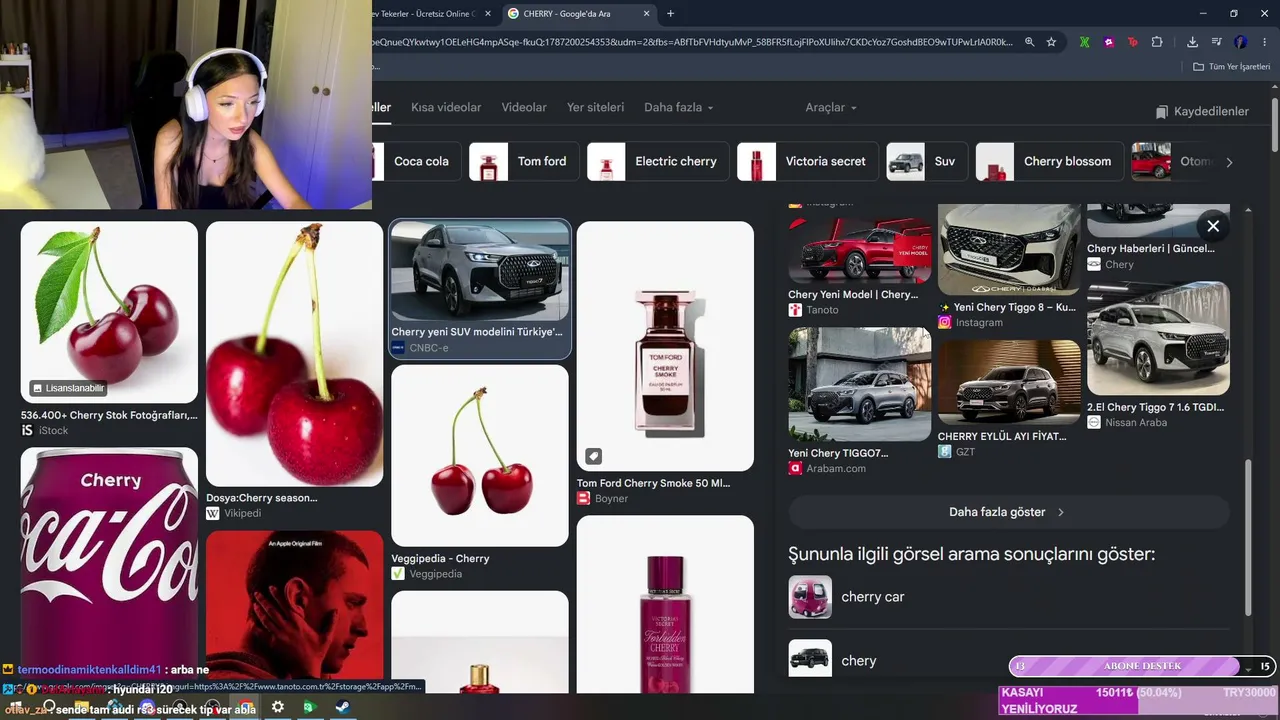Open Cherry yeni SUV modelini Türkiye link
Viewport: 1280px width, 720px height.
[x=477, y=331]
